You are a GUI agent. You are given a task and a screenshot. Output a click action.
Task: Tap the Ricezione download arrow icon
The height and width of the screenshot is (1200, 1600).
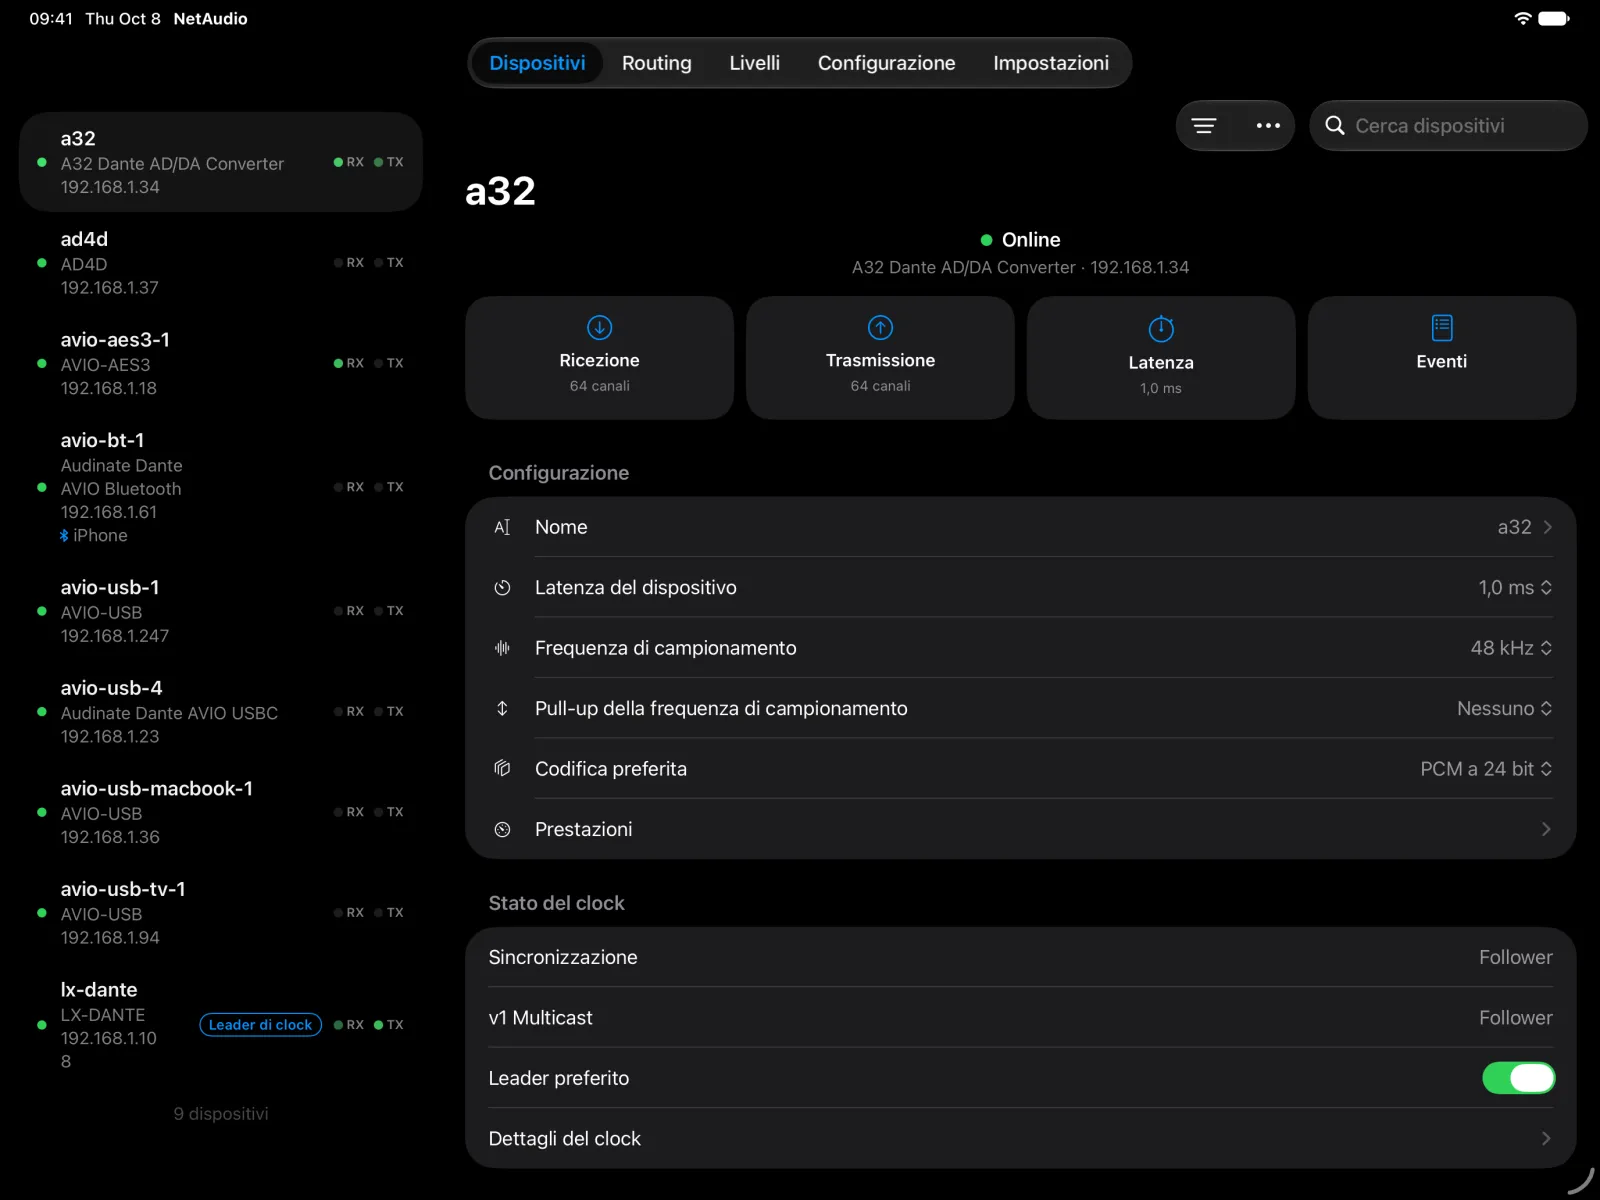pyautogui.click(x=599, y=327)
